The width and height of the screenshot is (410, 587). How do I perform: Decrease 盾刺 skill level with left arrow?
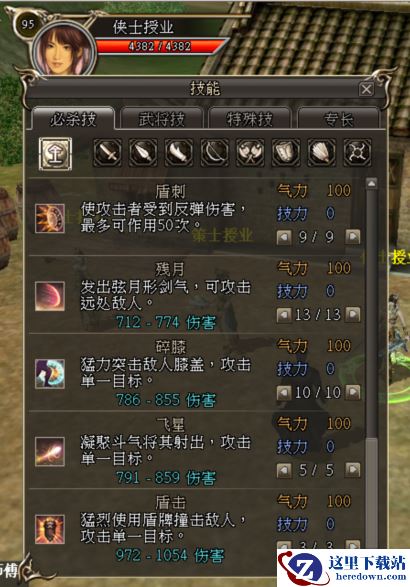point(284,237)
